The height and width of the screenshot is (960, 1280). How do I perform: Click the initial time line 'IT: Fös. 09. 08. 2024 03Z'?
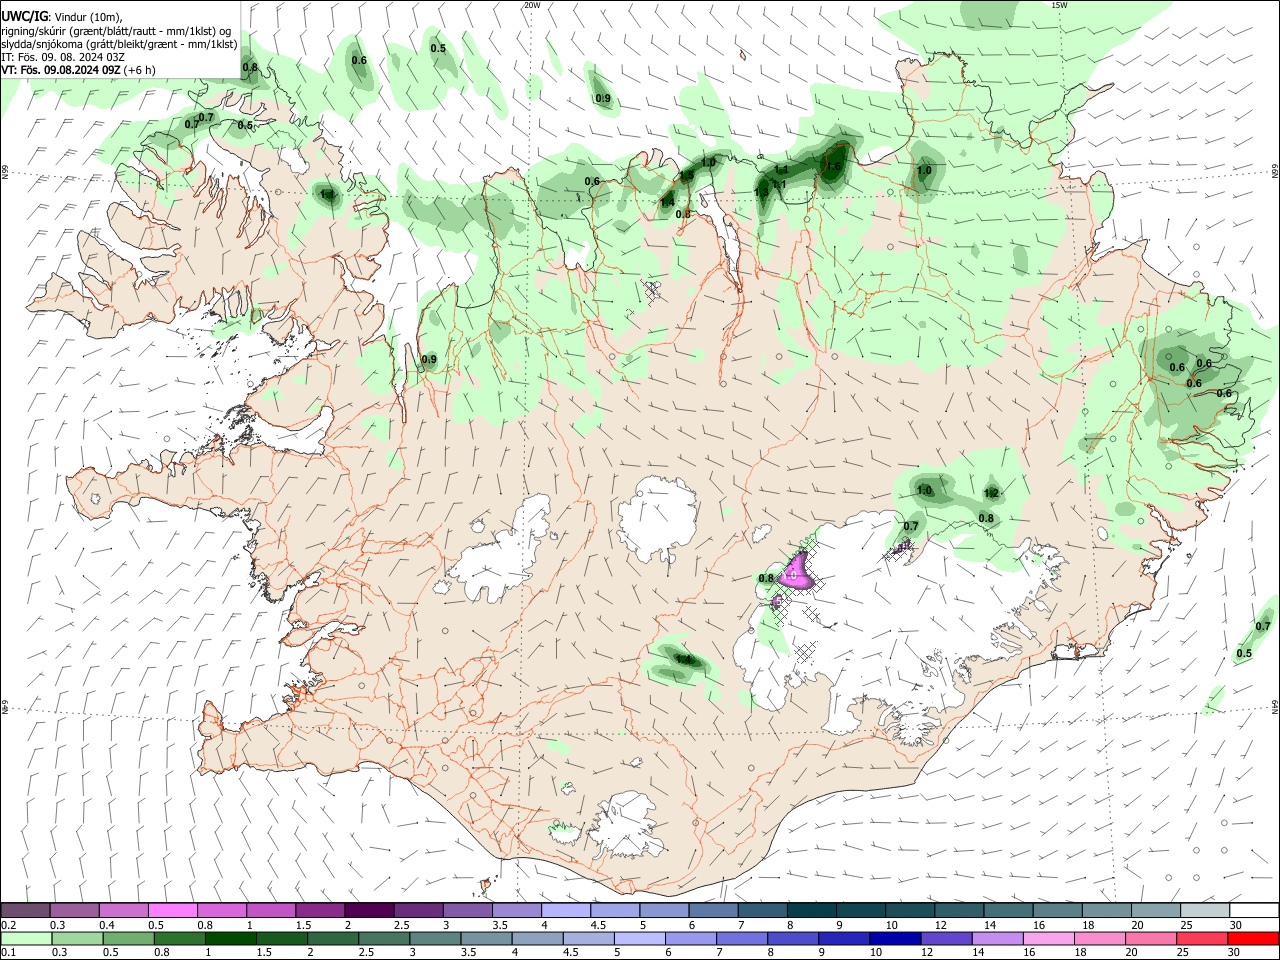(63, 57)
